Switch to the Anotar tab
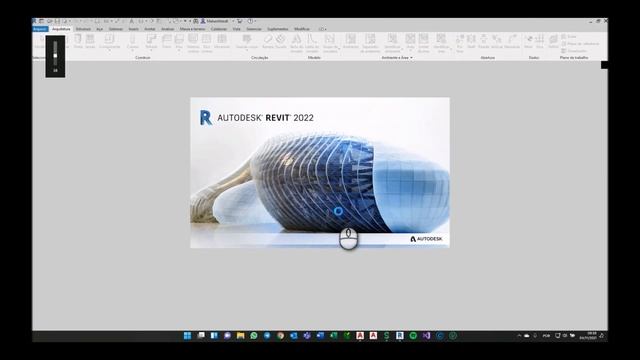This screenshot has height=360, width=640. point(150,29)
